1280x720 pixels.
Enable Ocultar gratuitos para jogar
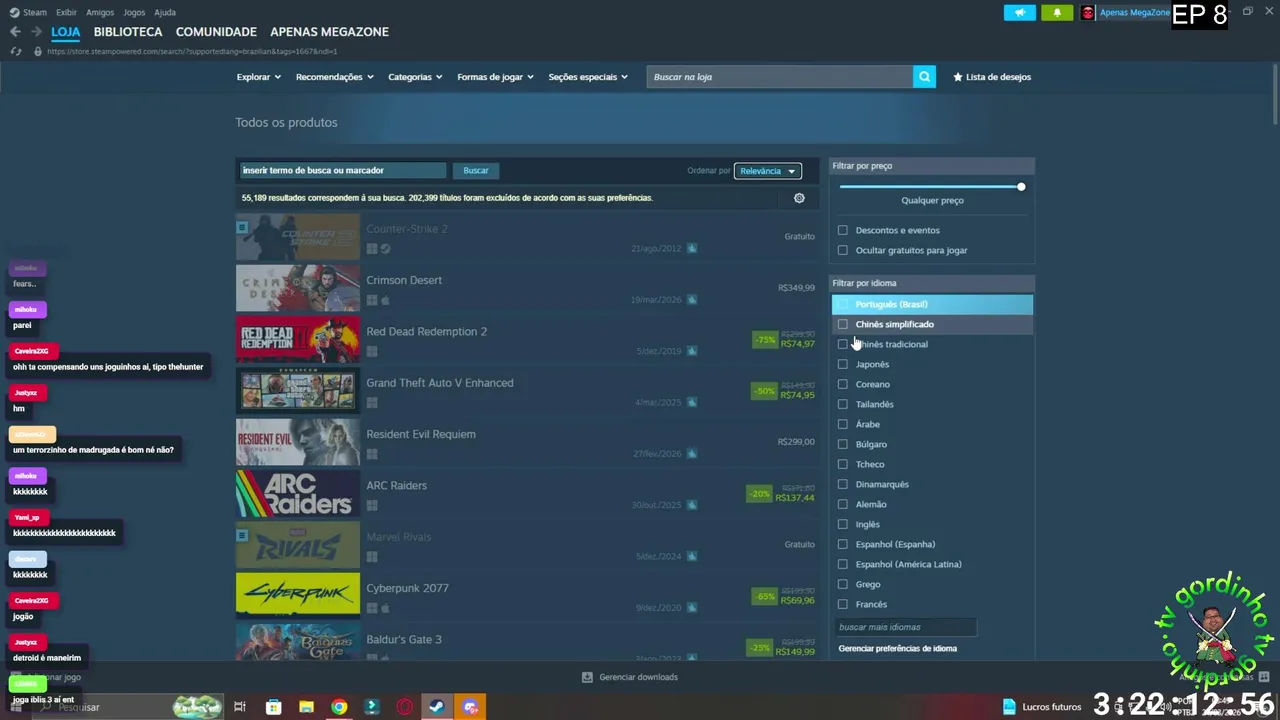point(843,250)
